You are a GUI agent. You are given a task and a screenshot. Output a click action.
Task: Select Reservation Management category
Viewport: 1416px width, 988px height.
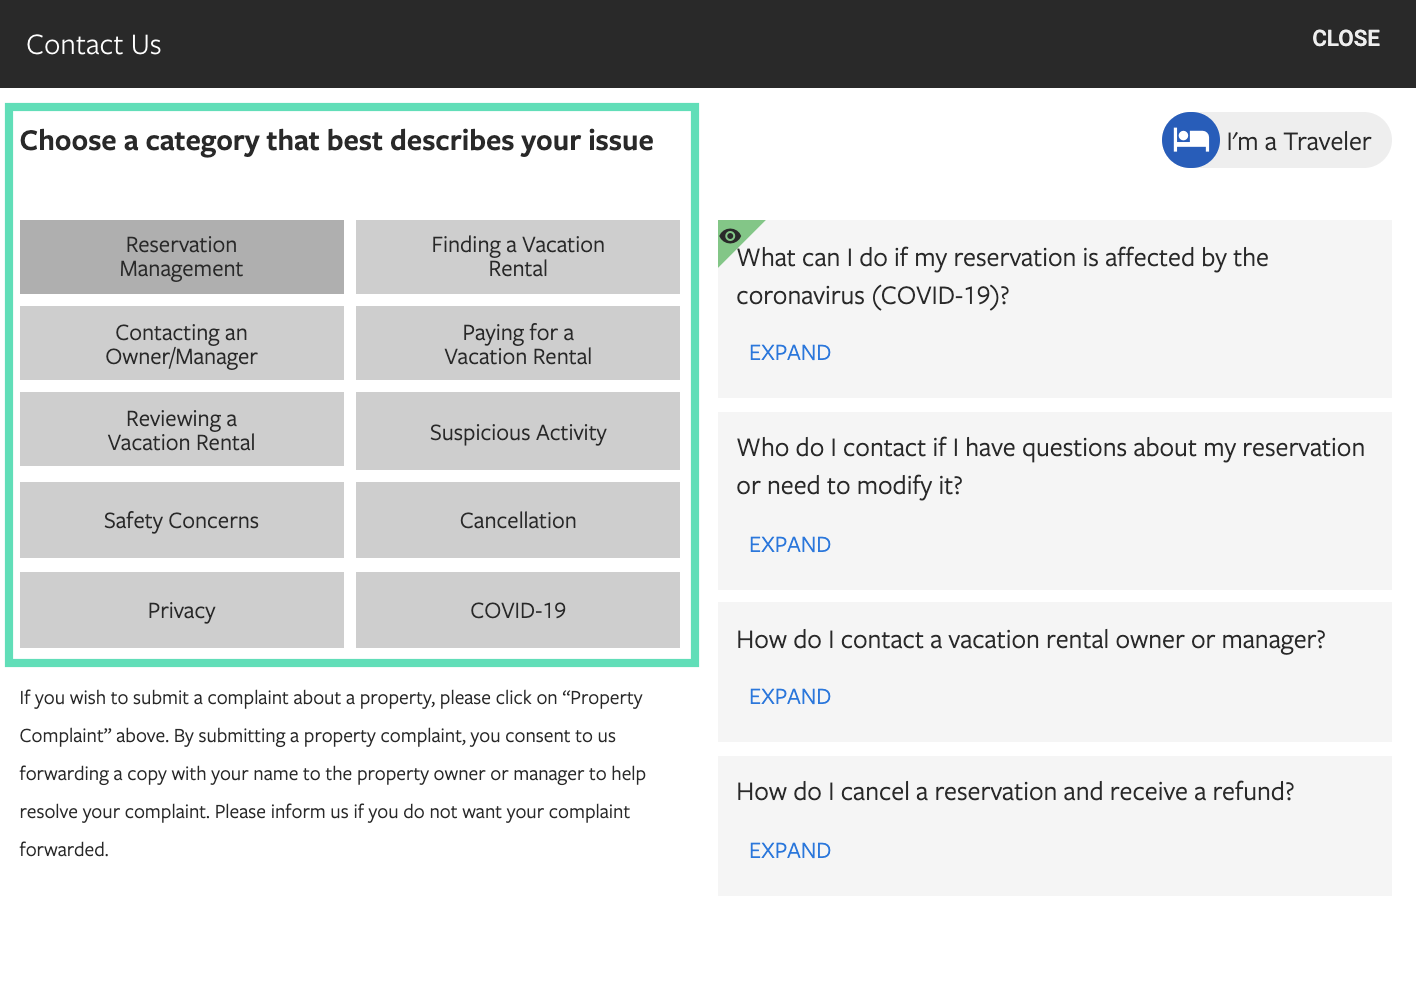click(182, 257)
